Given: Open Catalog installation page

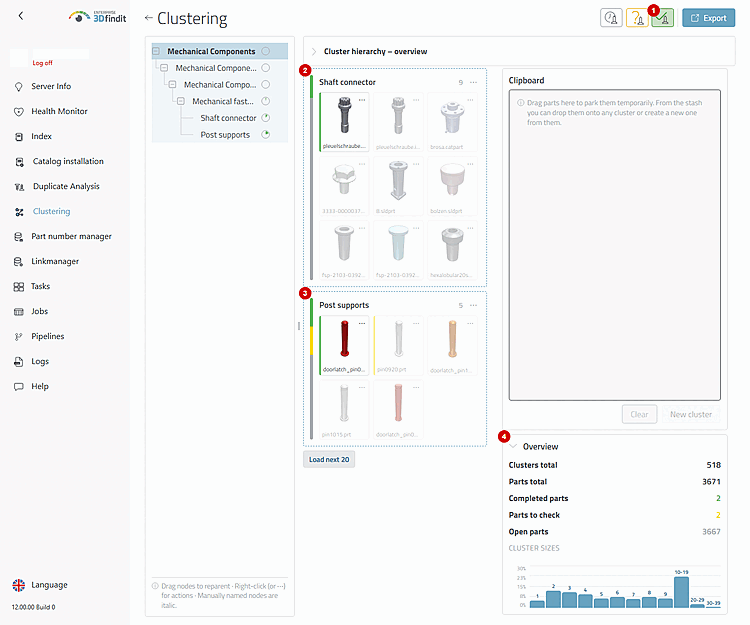Looking at the screenshot, I should tap(68, 161).
